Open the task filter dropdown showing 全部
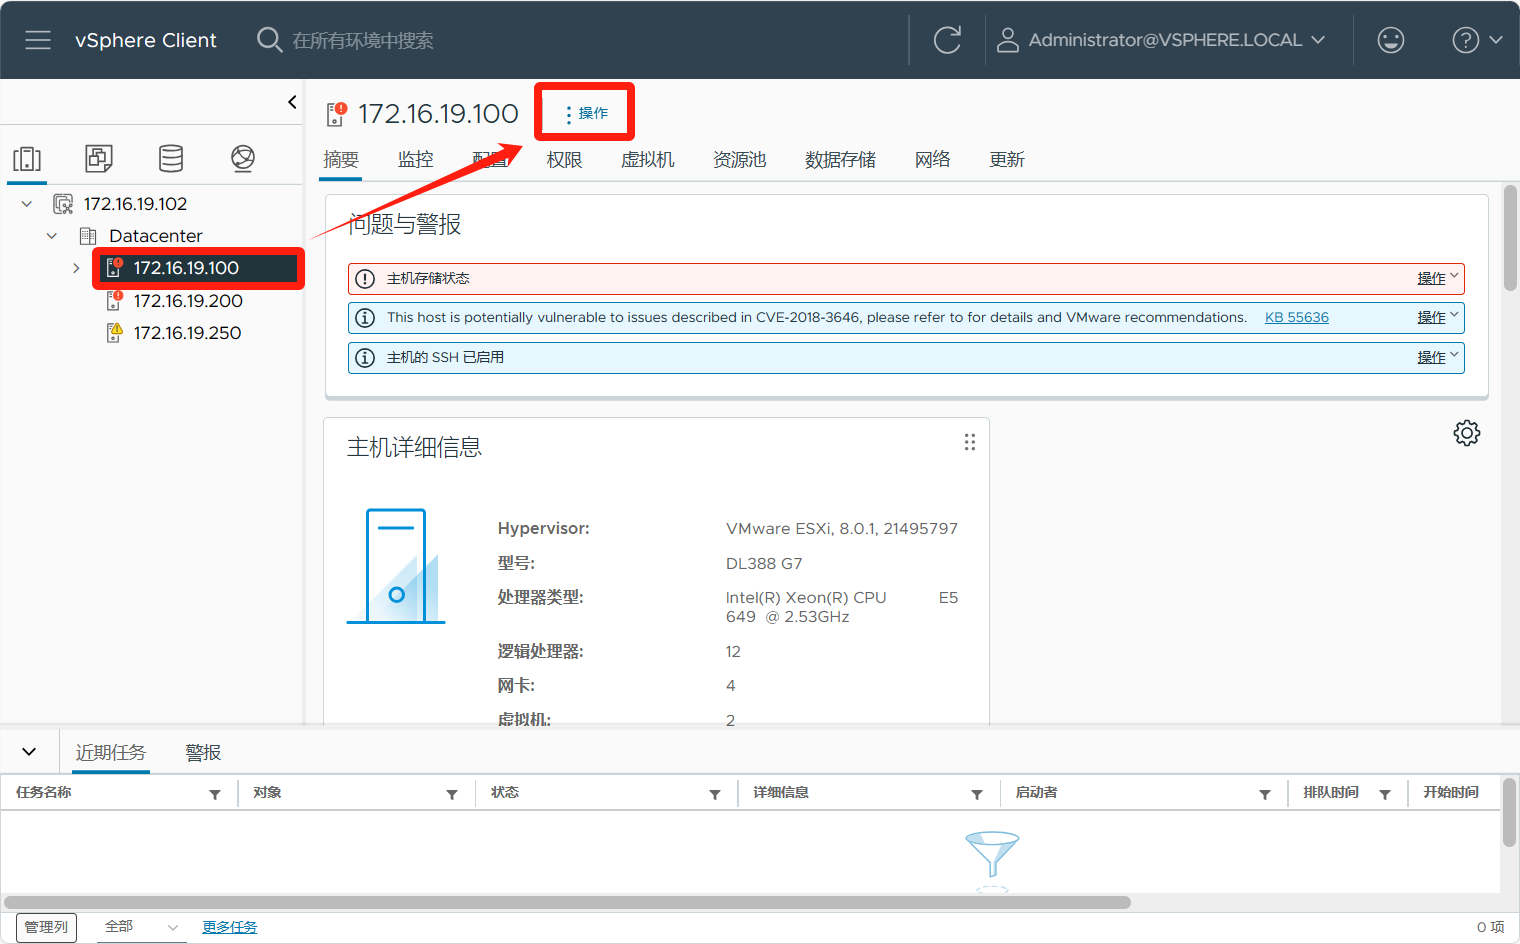 pos(141,927)
